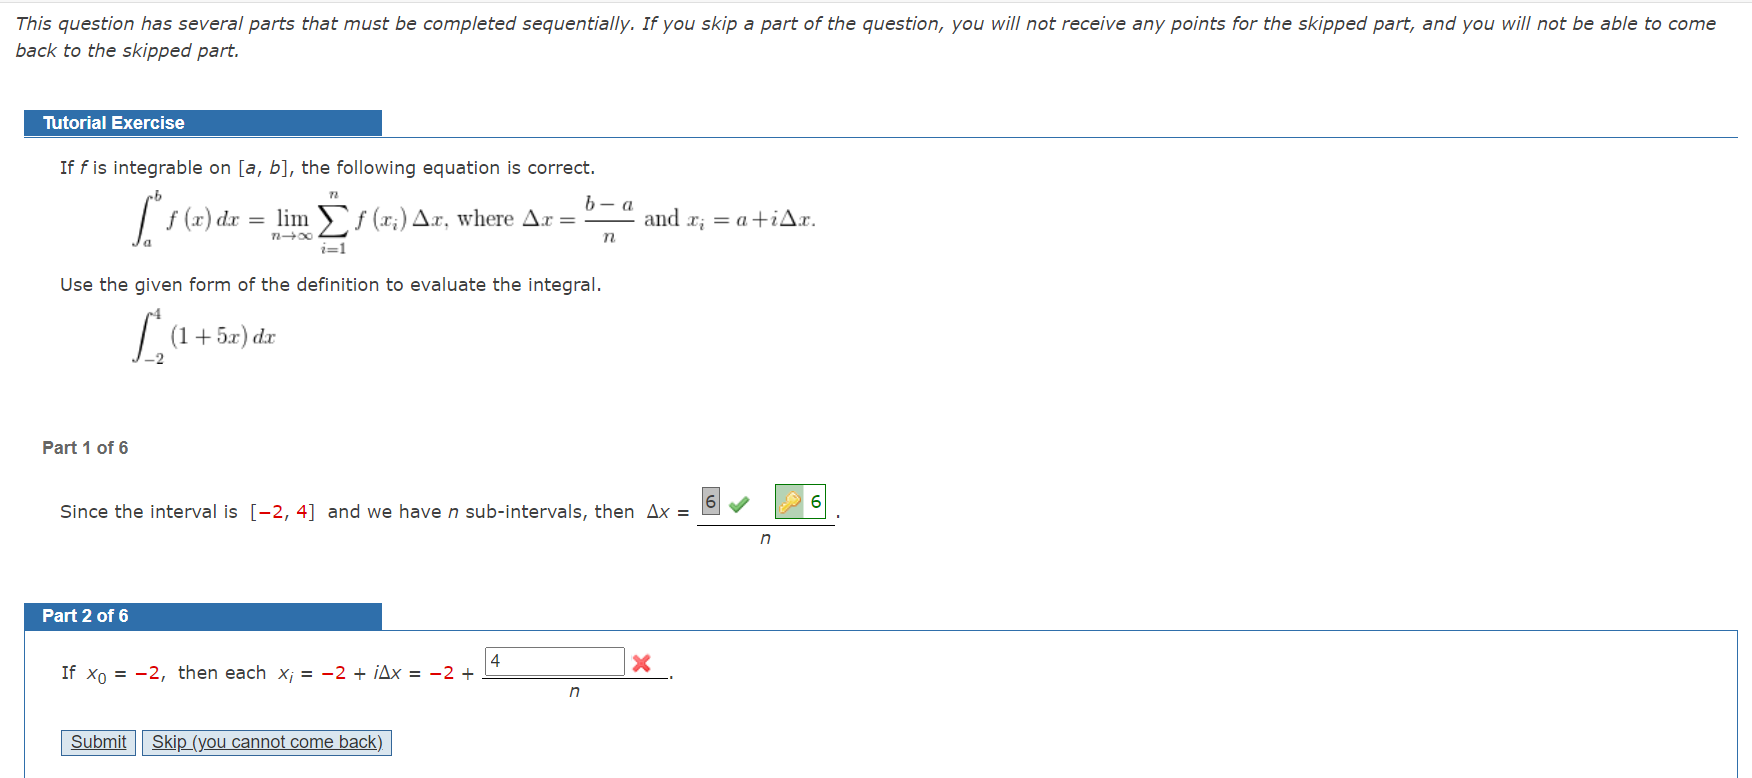Click the Part 1 of 6 label
1752x778 pixels.
[85, 447]
